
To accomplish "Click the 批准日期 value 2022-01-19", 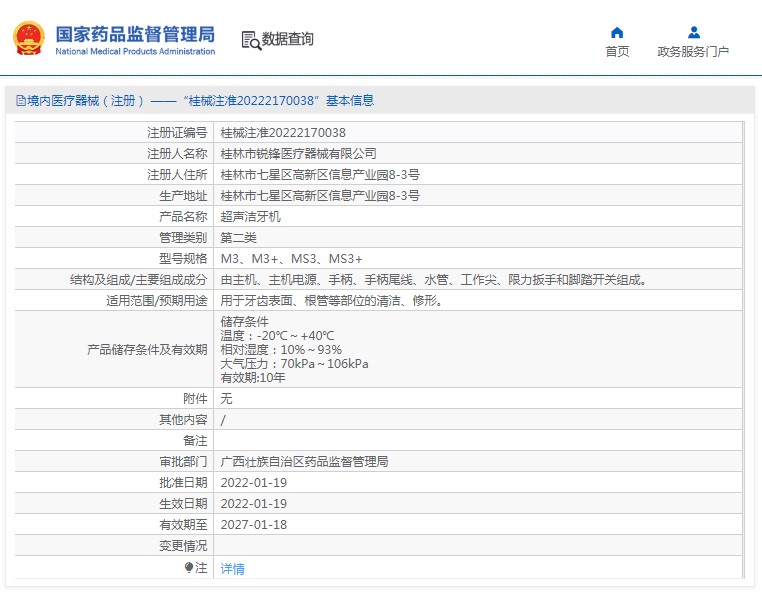I will [254, 483].
